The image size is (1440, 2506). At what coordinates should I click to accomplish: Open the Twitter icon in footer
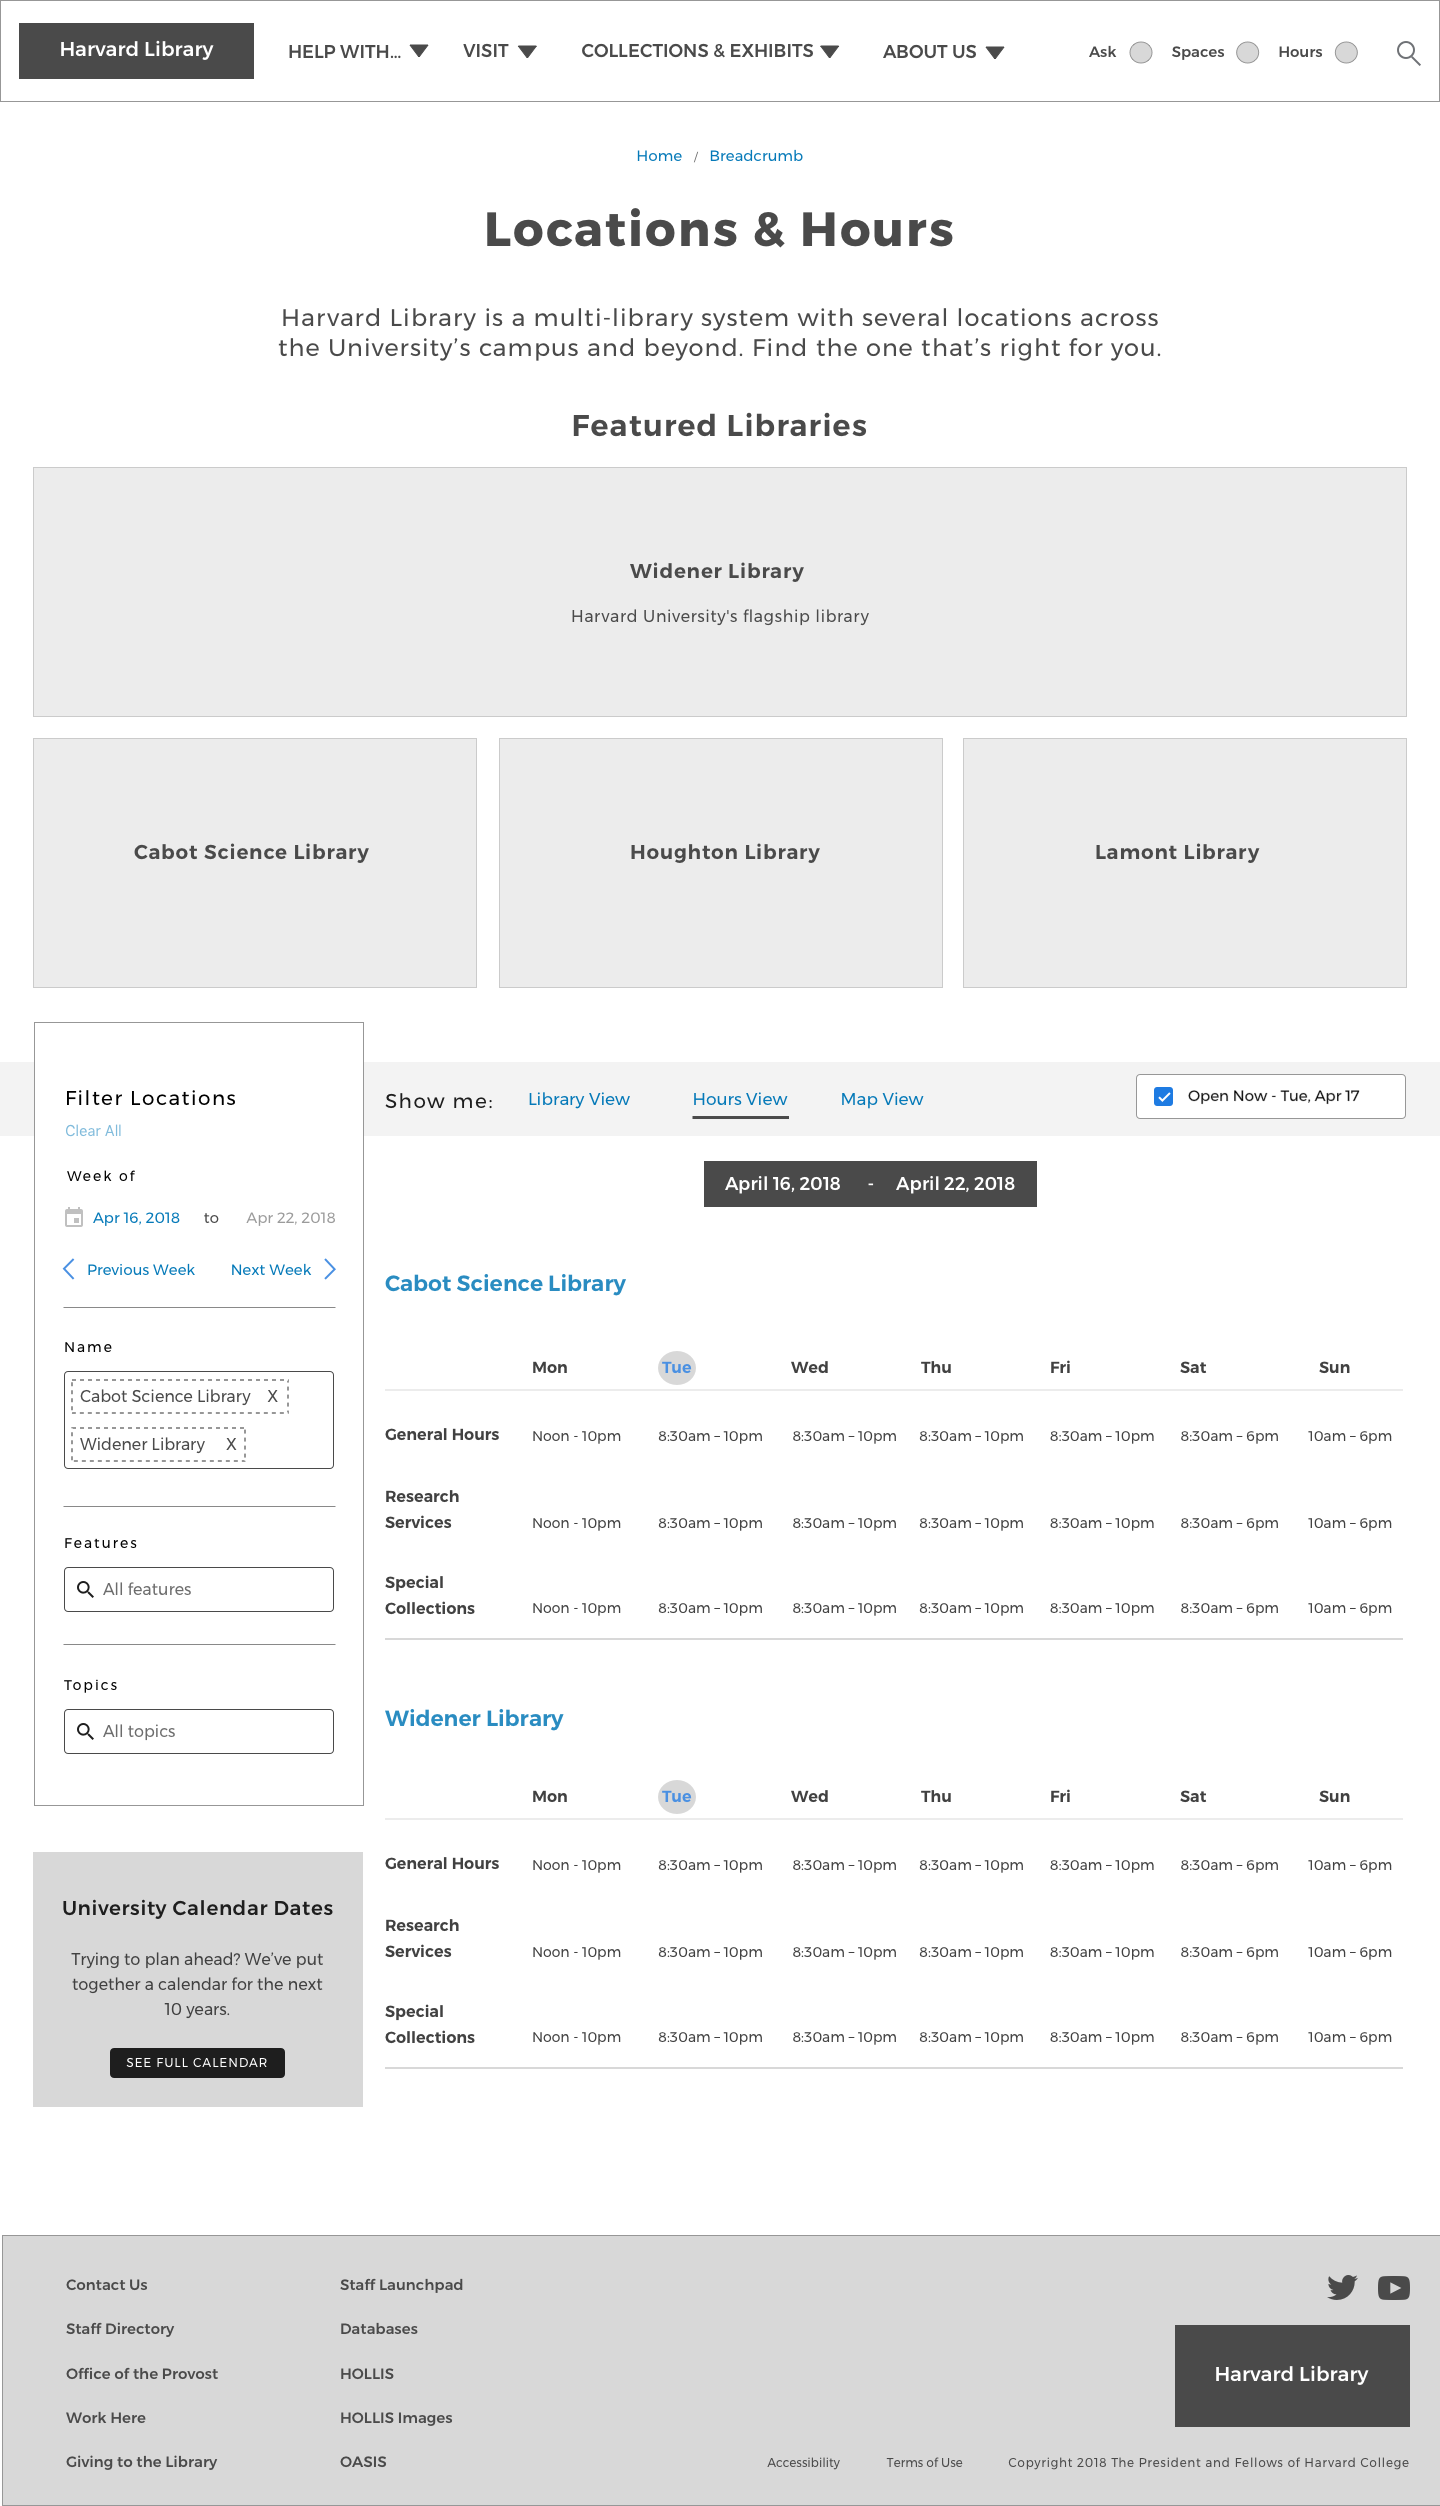tap(1342, 2287)
